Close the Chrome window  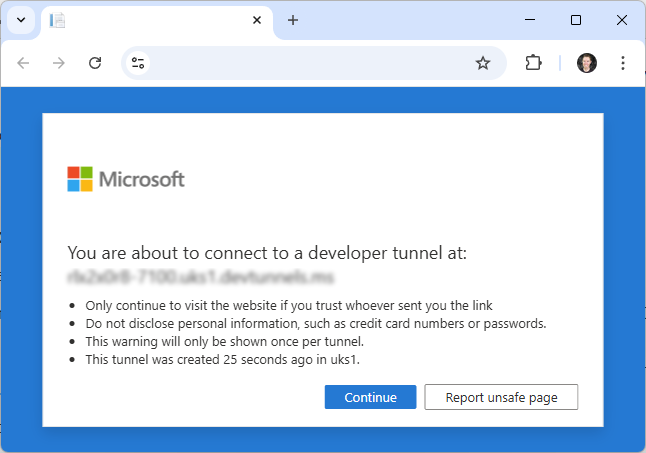tap(622, 20)
